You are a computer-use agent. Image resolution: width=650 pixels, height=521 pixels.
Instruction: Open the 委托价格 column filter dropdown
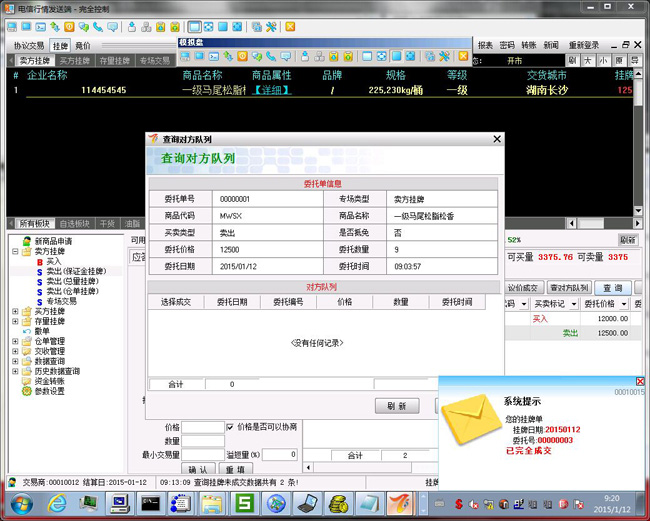[624, 304]
